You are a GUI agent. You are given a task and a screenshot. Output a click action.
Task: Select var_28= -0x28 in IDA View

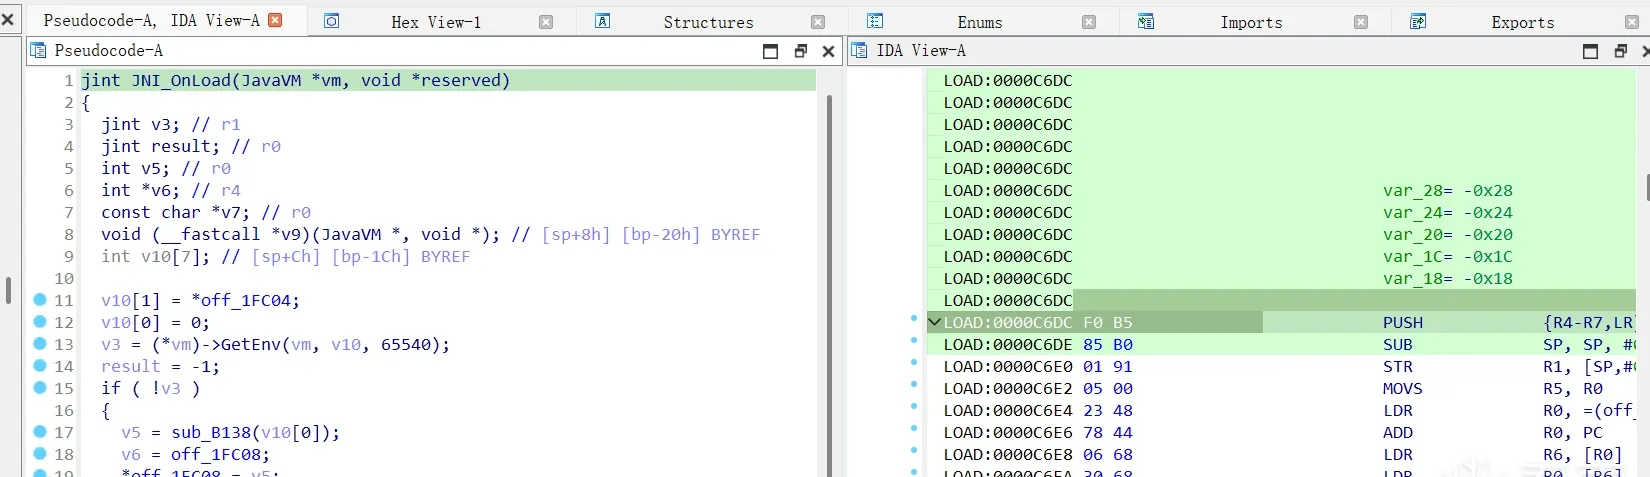pyautogui.click(x=1448, y=190)
